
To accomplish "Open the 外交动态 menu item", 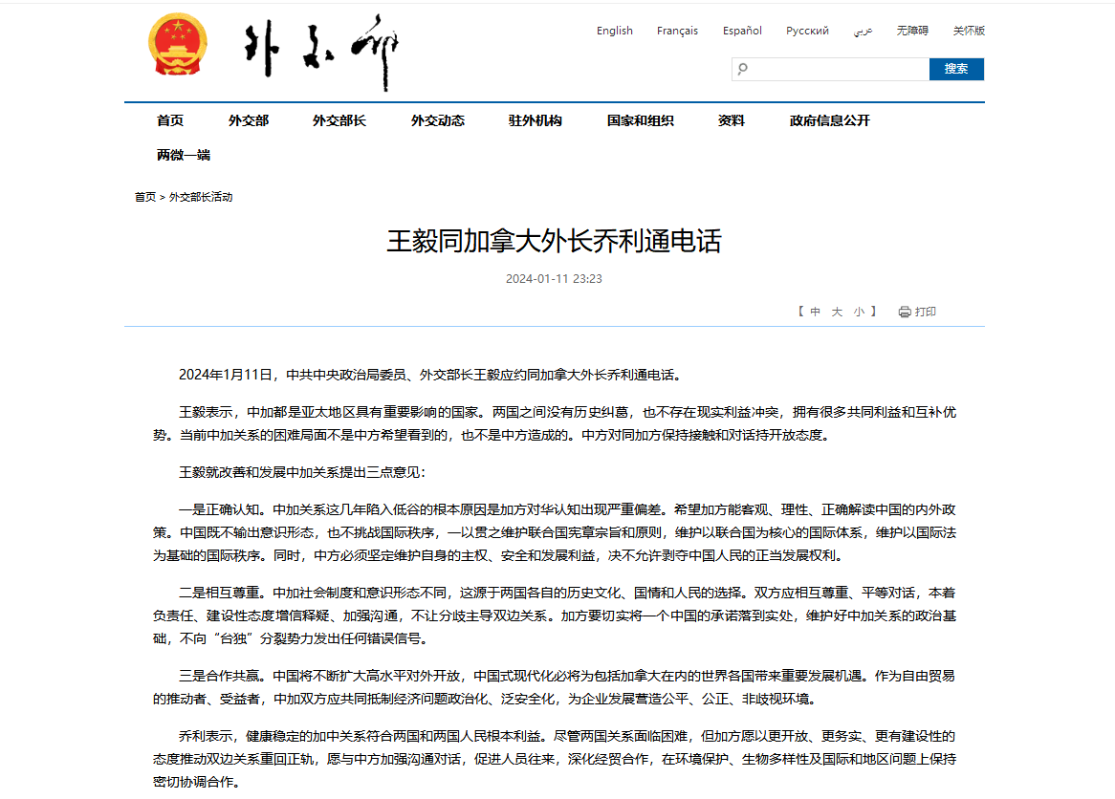I will click(437, 121).
